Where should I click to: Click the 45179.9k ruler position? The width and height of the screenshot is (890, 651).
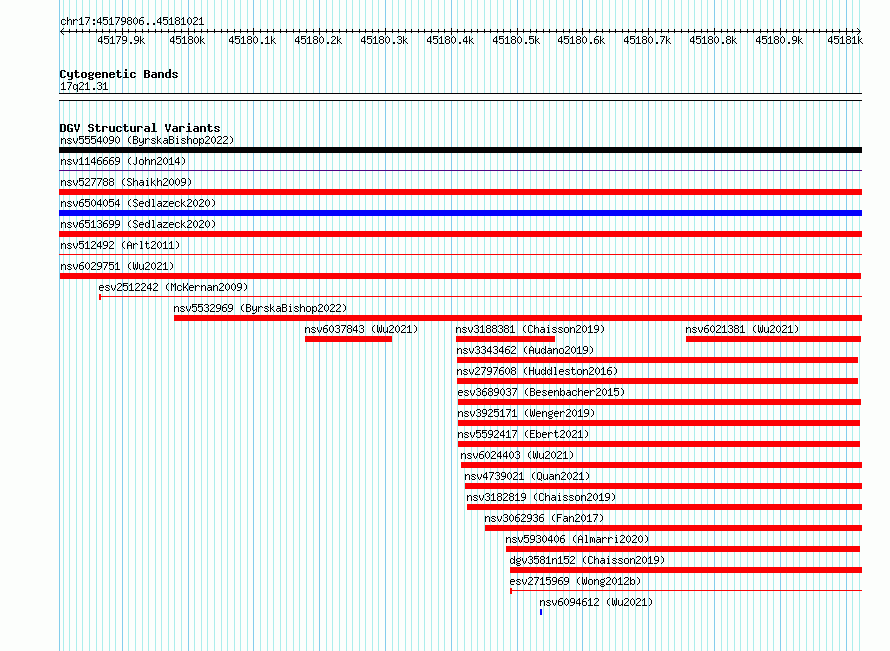[121, 40]
